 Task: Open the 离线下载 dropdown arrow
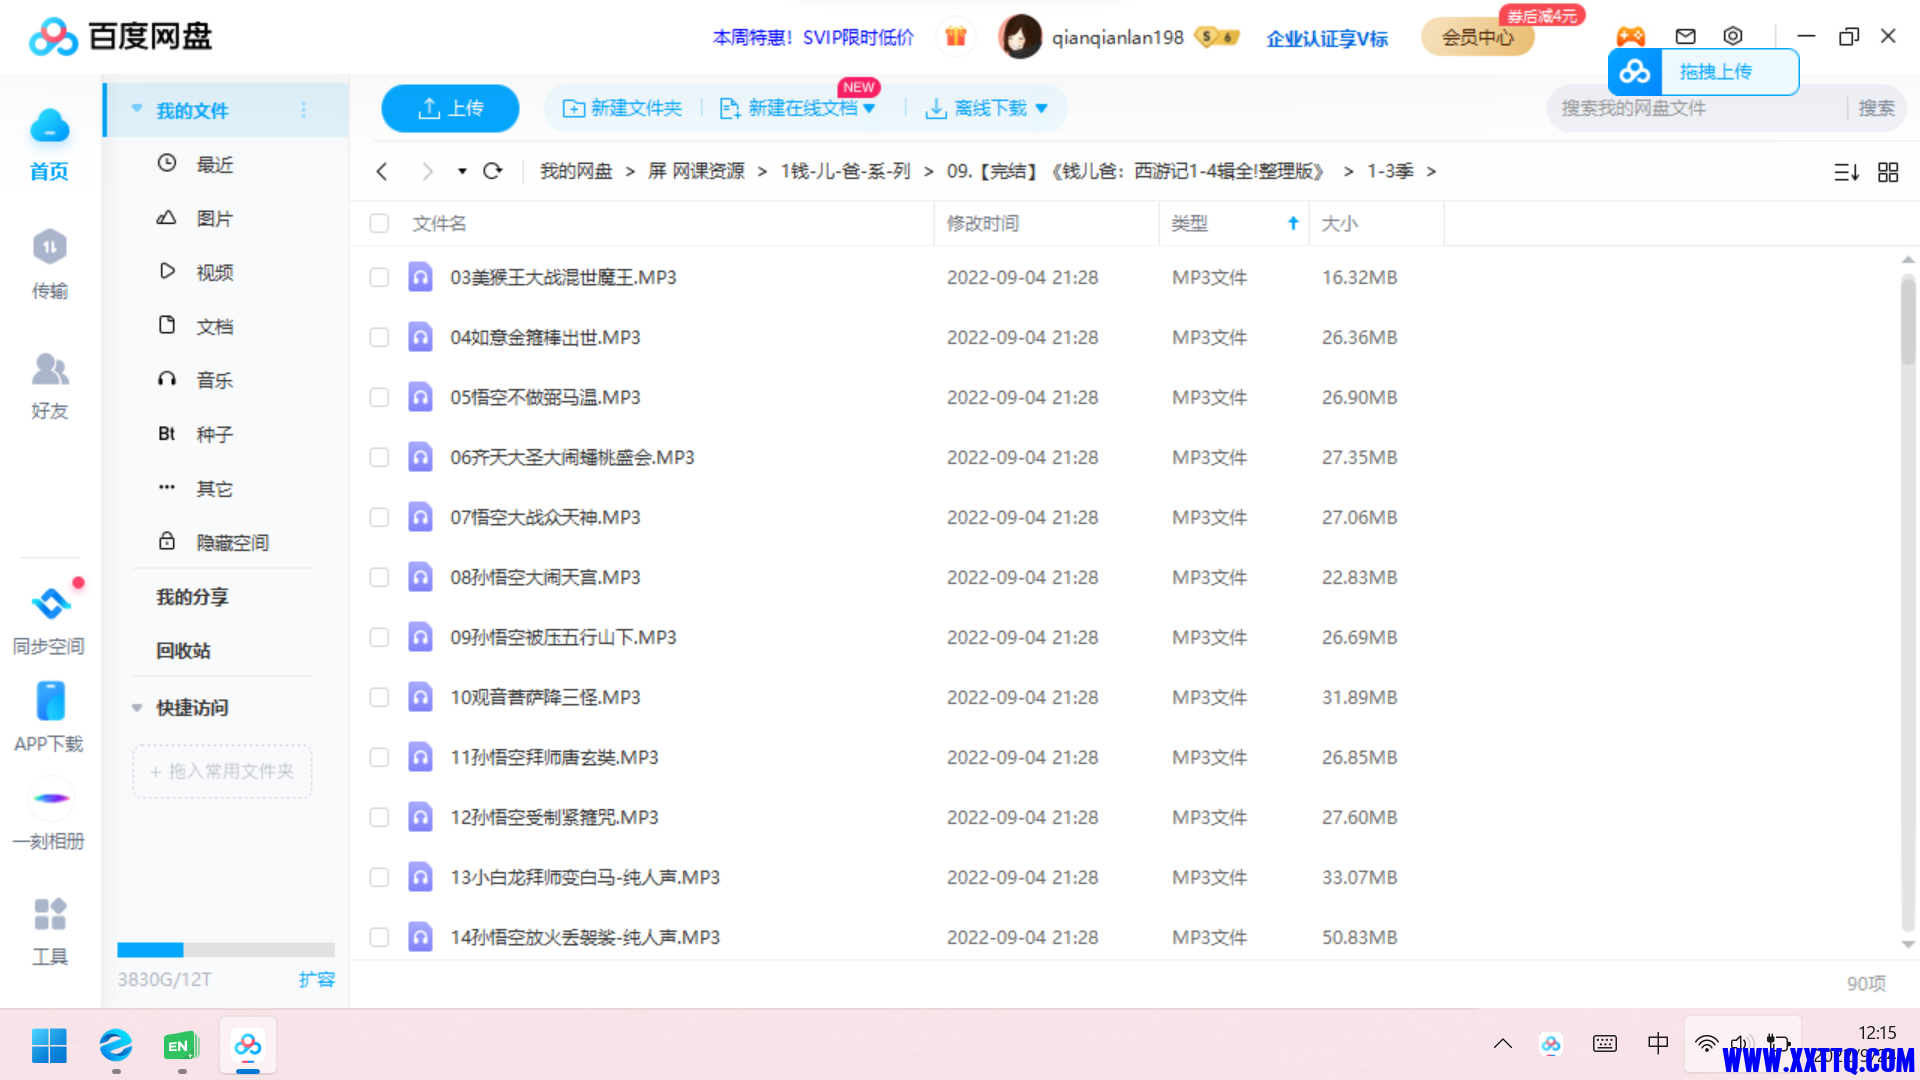click(x=1042, y=108)
